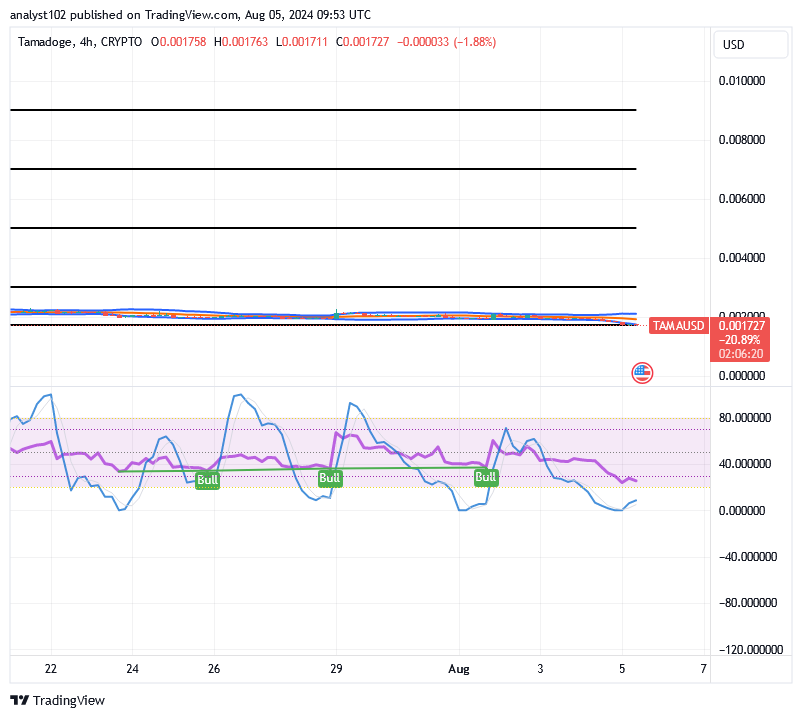Click the -20.89% change in price label
Screen dimensions: 802x718
coord(737,338)
